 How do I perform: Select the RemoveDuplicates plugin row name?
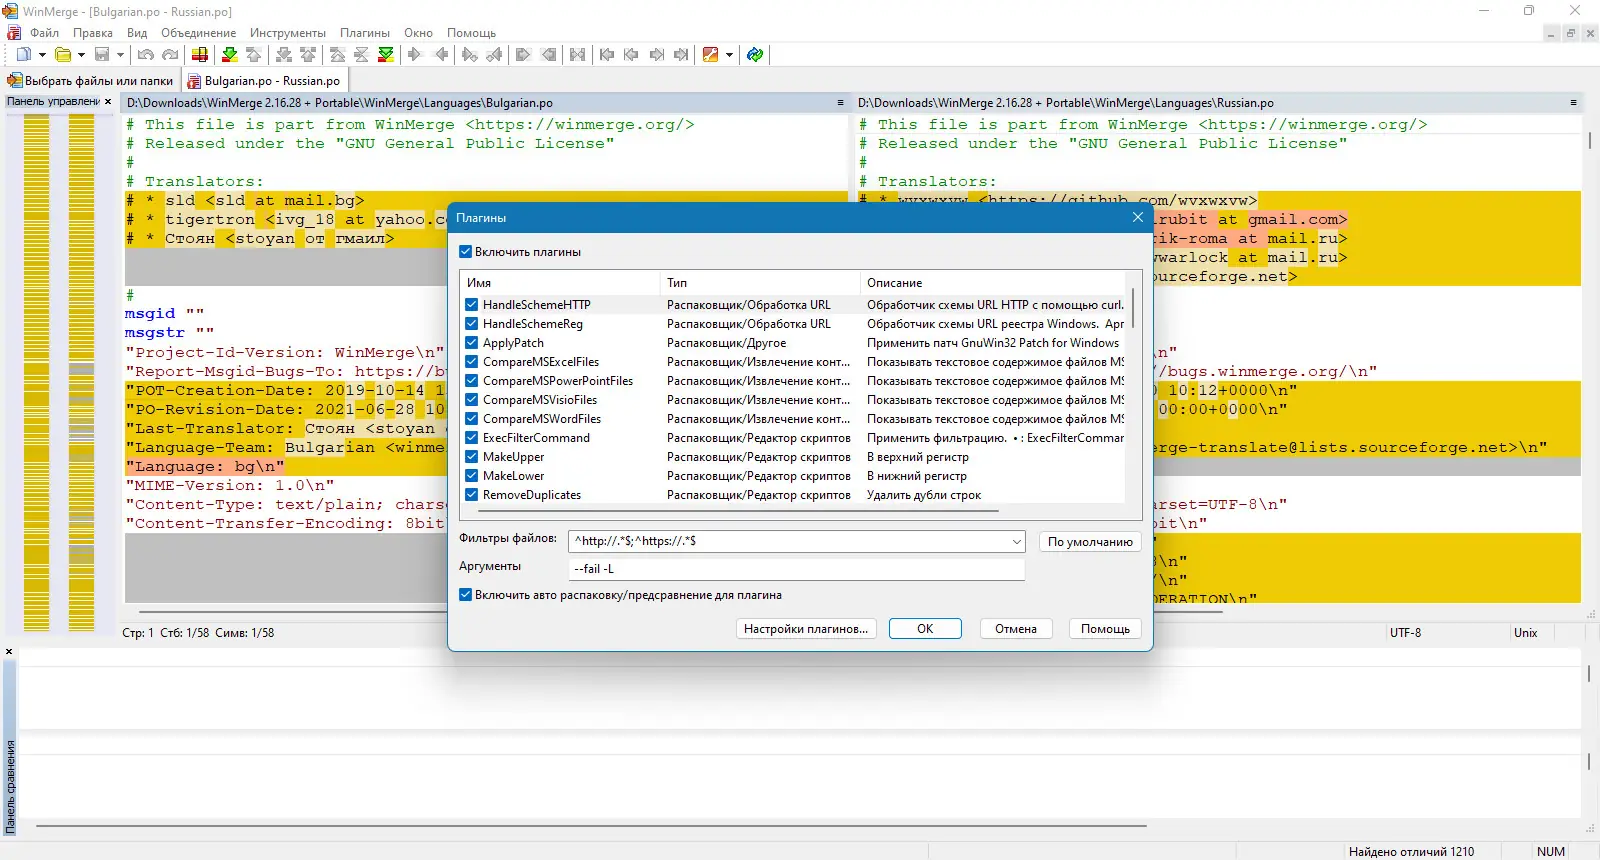click(532, 495)
